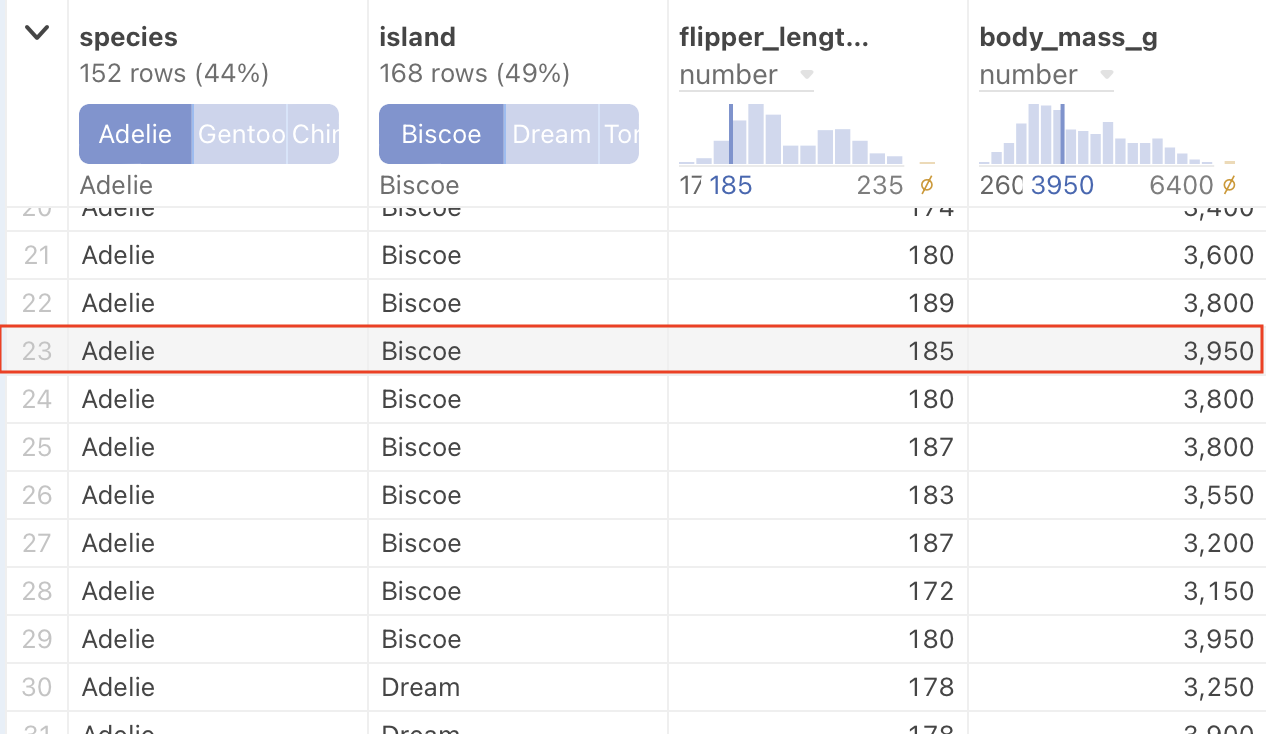Toggle the Adelie segment in the species filter
This screenshot has width=1266, height=734.
tap(135, 133)
